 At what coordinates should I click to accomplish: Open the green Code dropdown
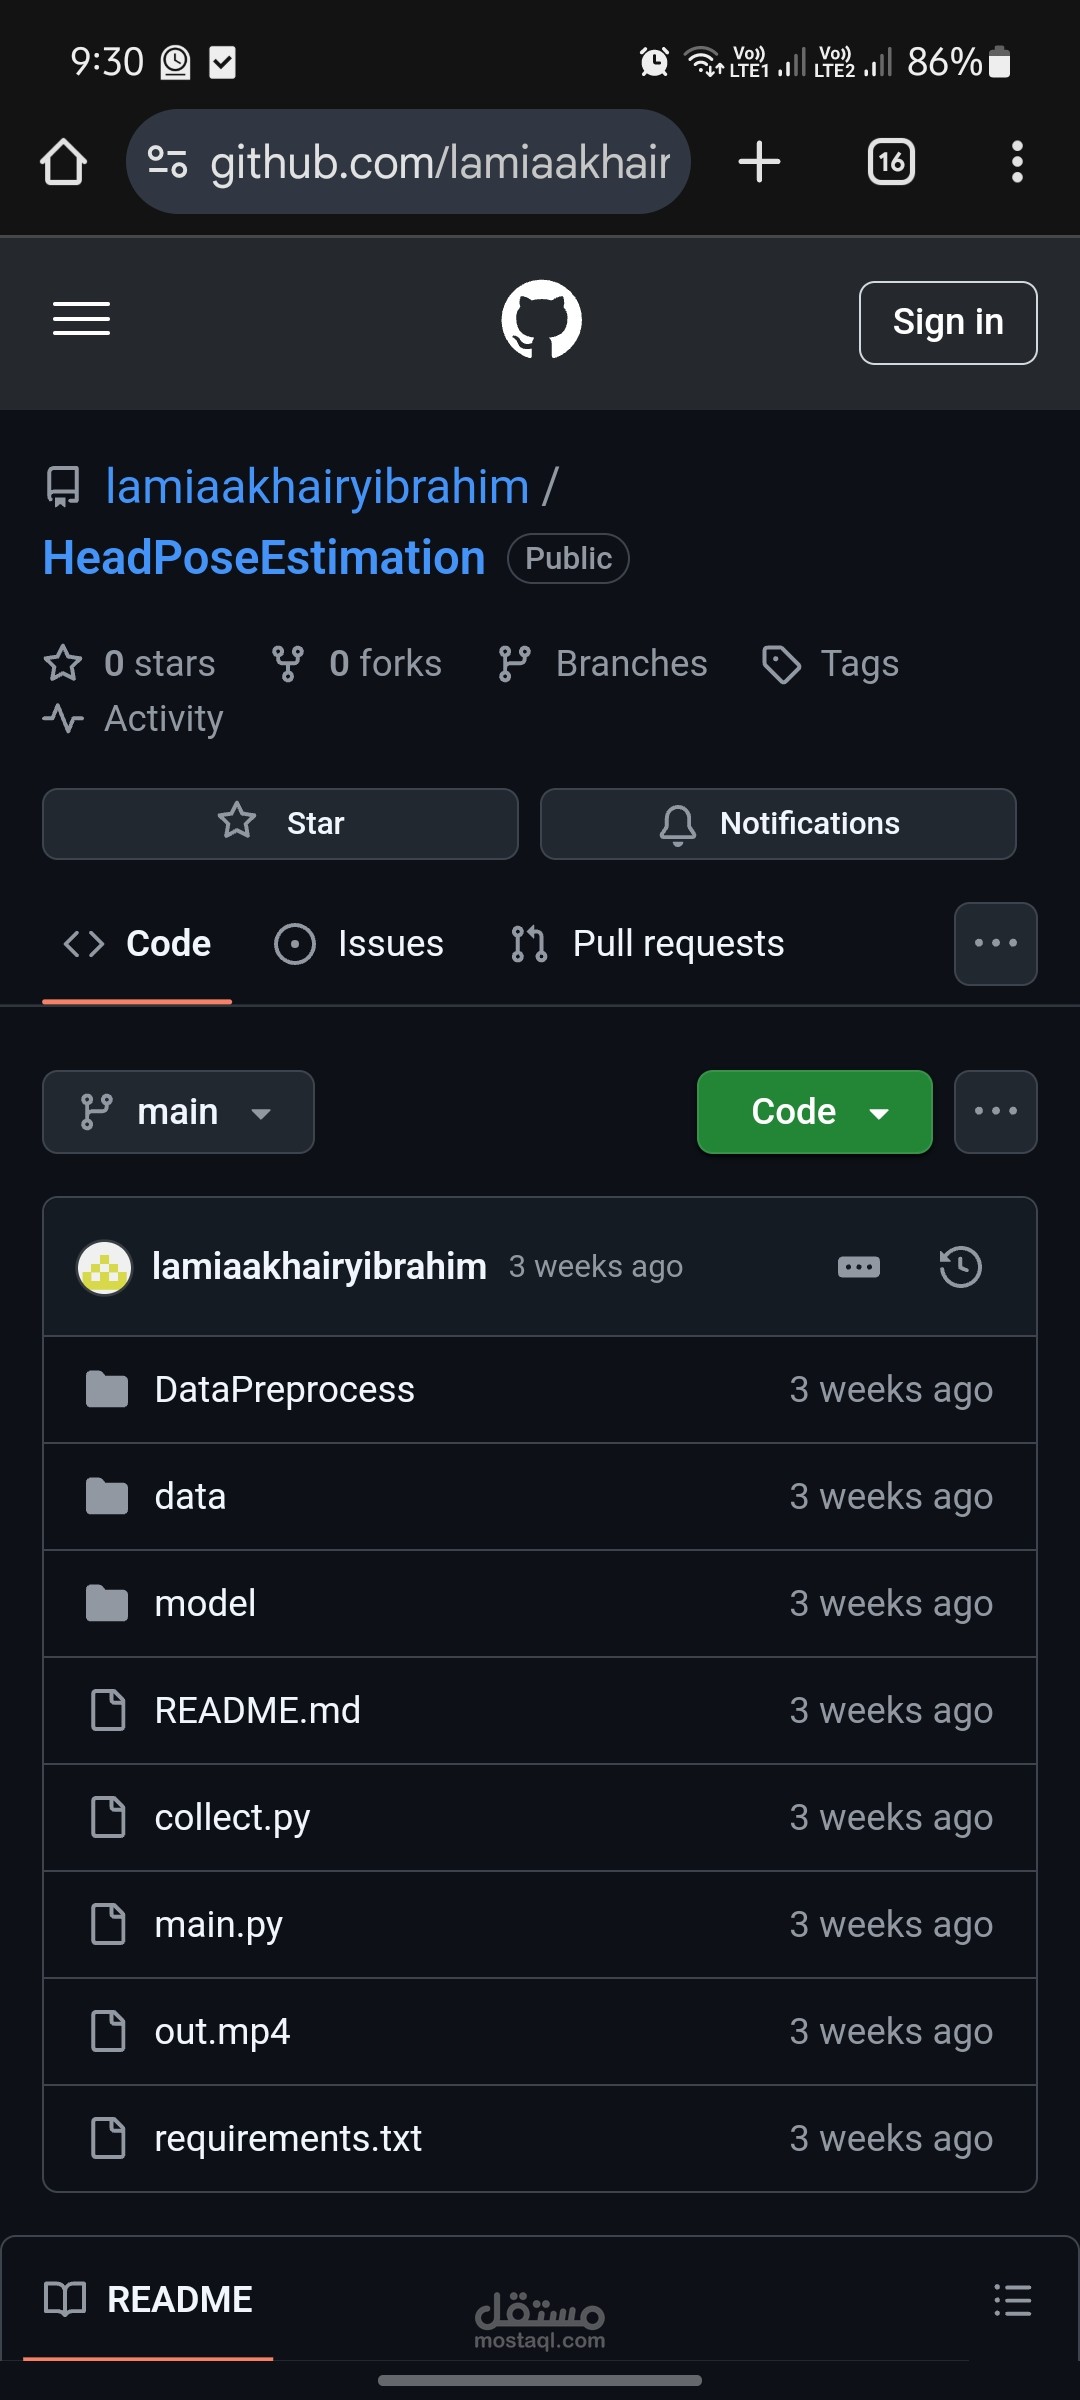814,1112
